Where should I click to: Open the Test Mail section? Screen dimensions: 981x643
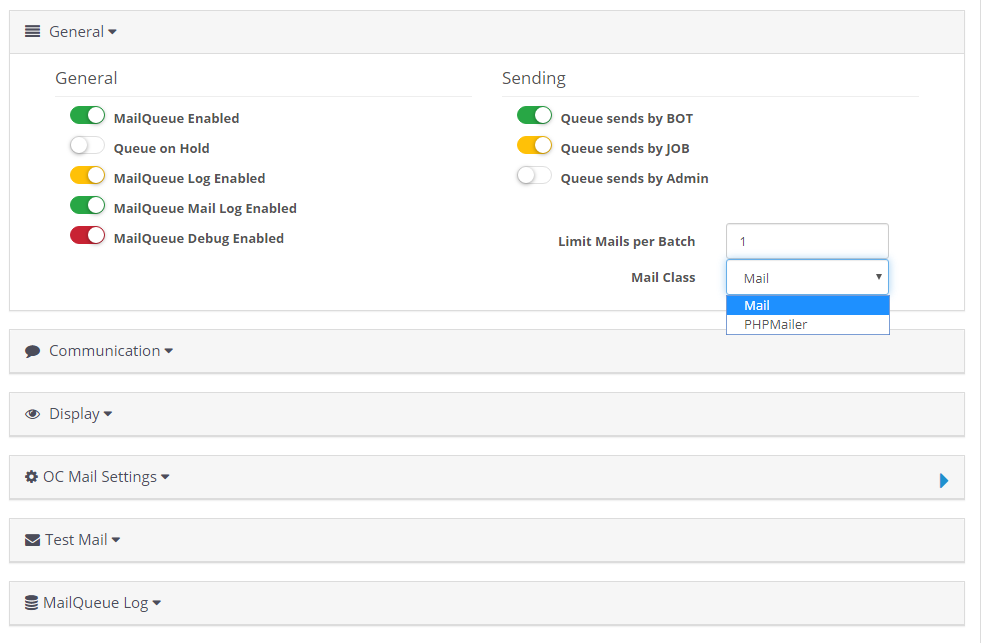point(487,540)
